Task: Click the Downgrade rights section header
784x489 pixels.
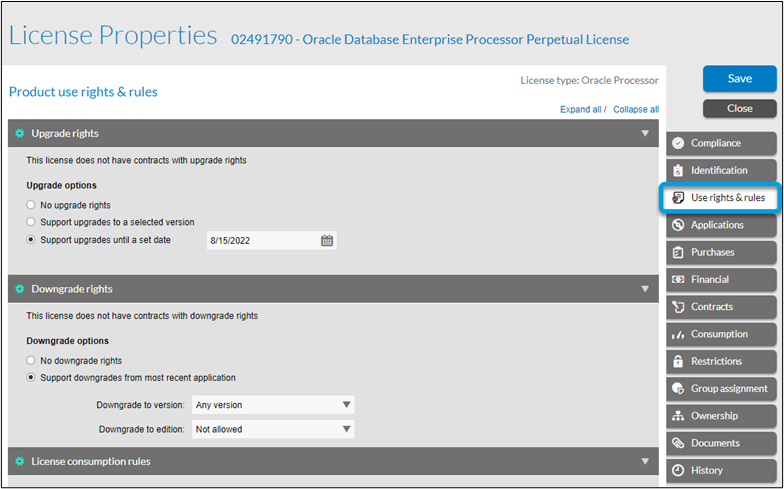Action: [x=333, y=289]
